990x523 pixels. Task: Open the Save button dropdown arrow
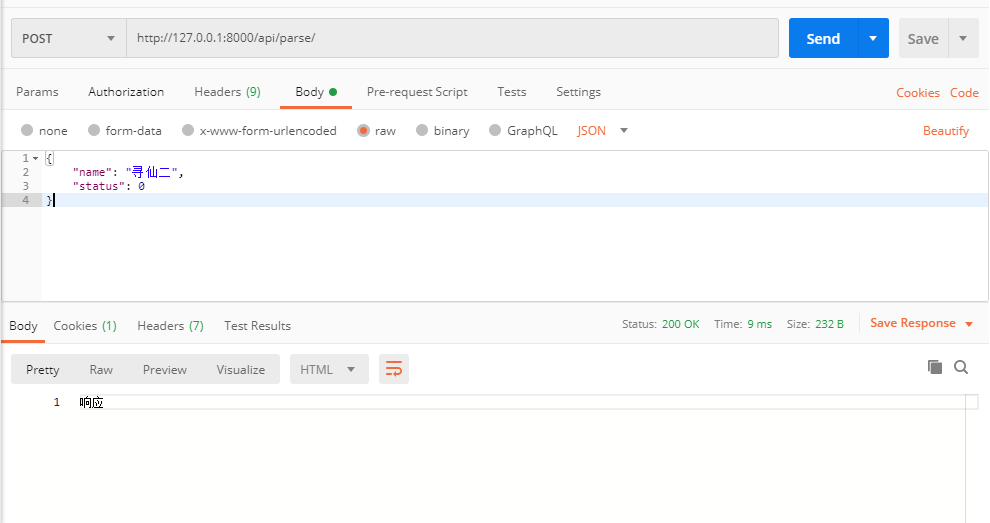click(963, 39)
